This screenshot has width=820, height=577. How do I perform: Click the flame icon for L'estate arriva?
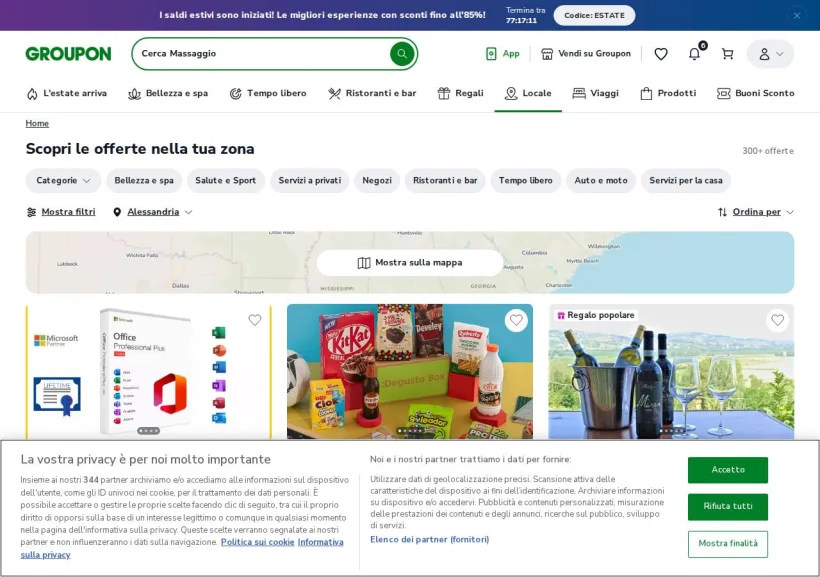(x=32, y=94)
